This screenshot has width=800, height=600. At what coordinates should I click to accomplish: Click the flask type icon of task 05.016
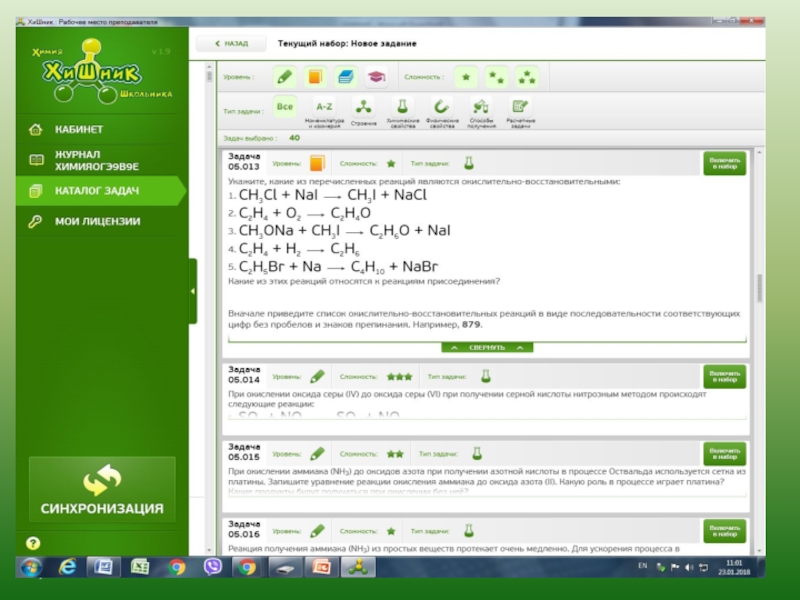[x=468, y=531]
